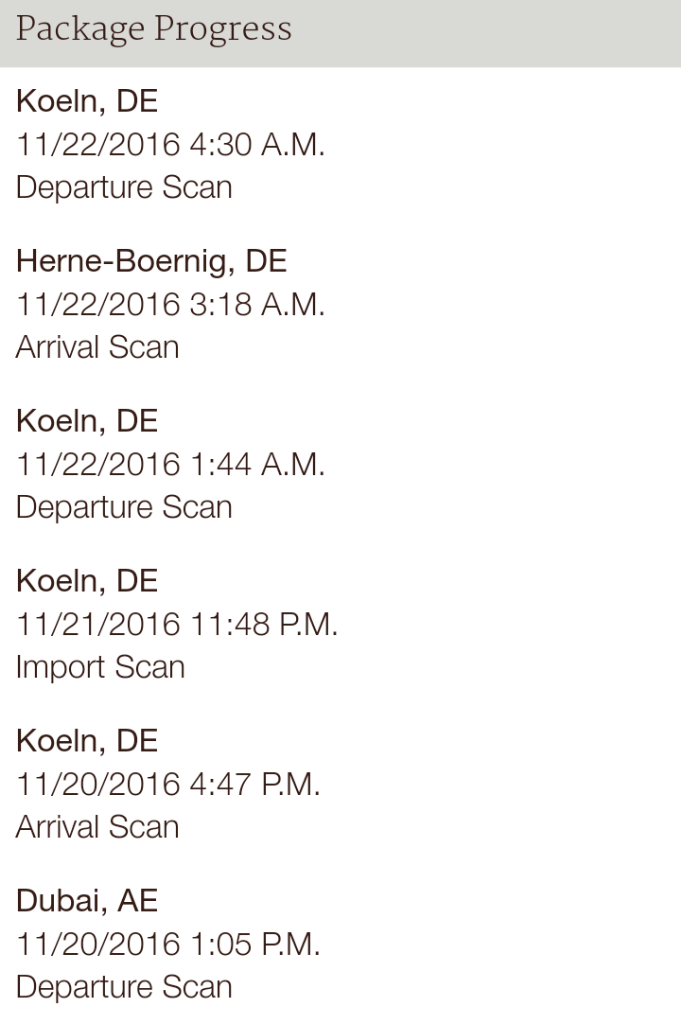
Task: Select the 11/21/2016 11:48 P.M. timestamp
Action: pyautogui.click(x=177, y=624)
